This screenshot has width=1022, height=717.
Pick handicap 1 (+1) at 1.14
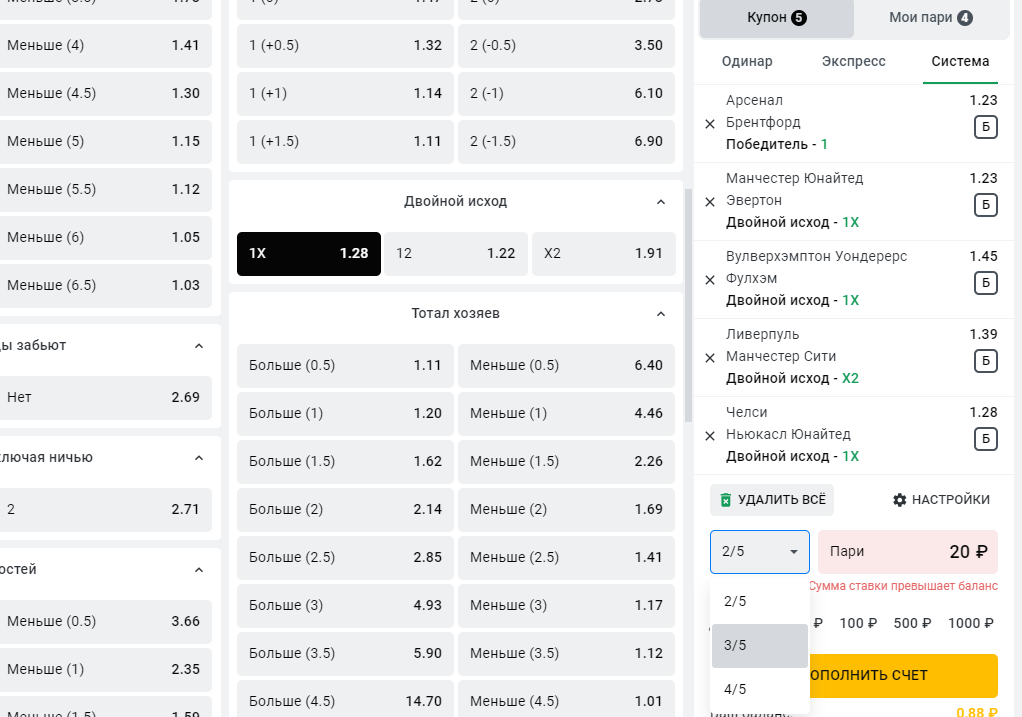click(x=345, y=94)
